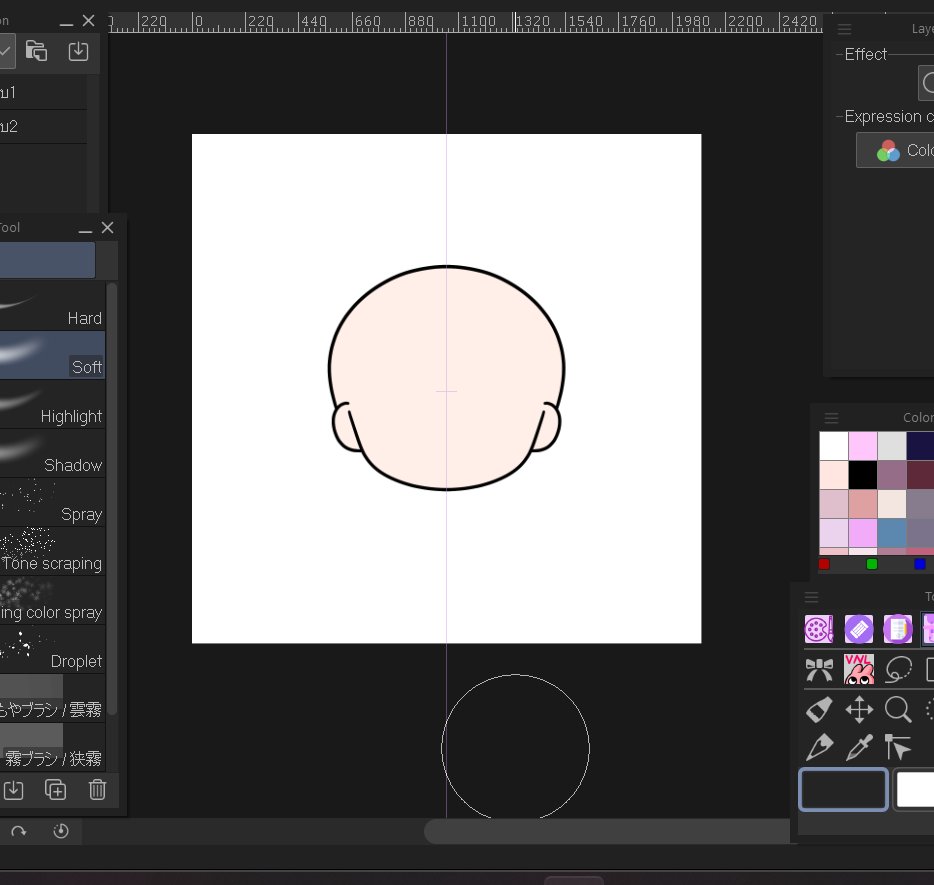Click the horizontal ruler at mark 1100
The height and width of the screenshot is (885, 934).
479,22
